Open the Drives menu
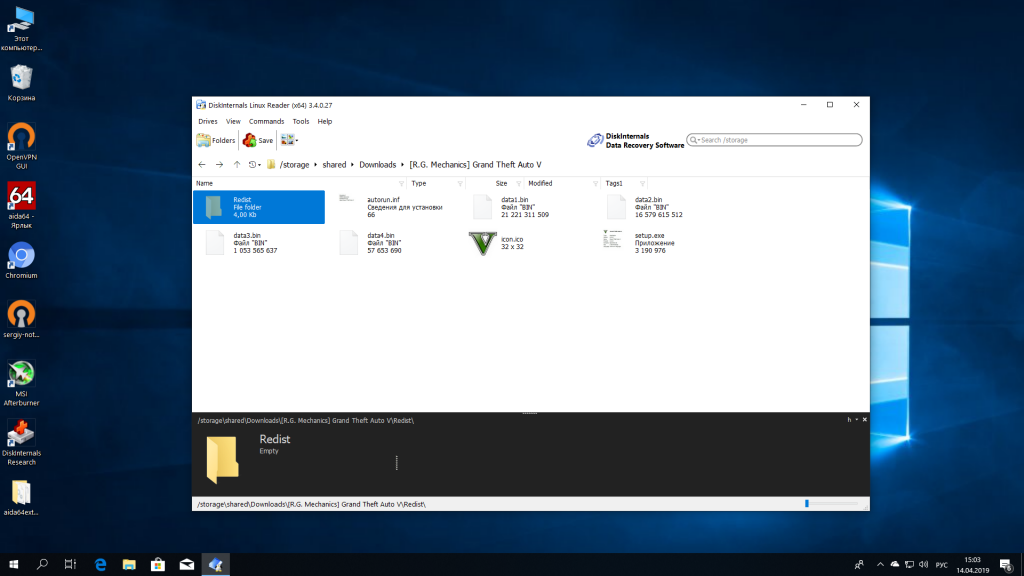 207,121
